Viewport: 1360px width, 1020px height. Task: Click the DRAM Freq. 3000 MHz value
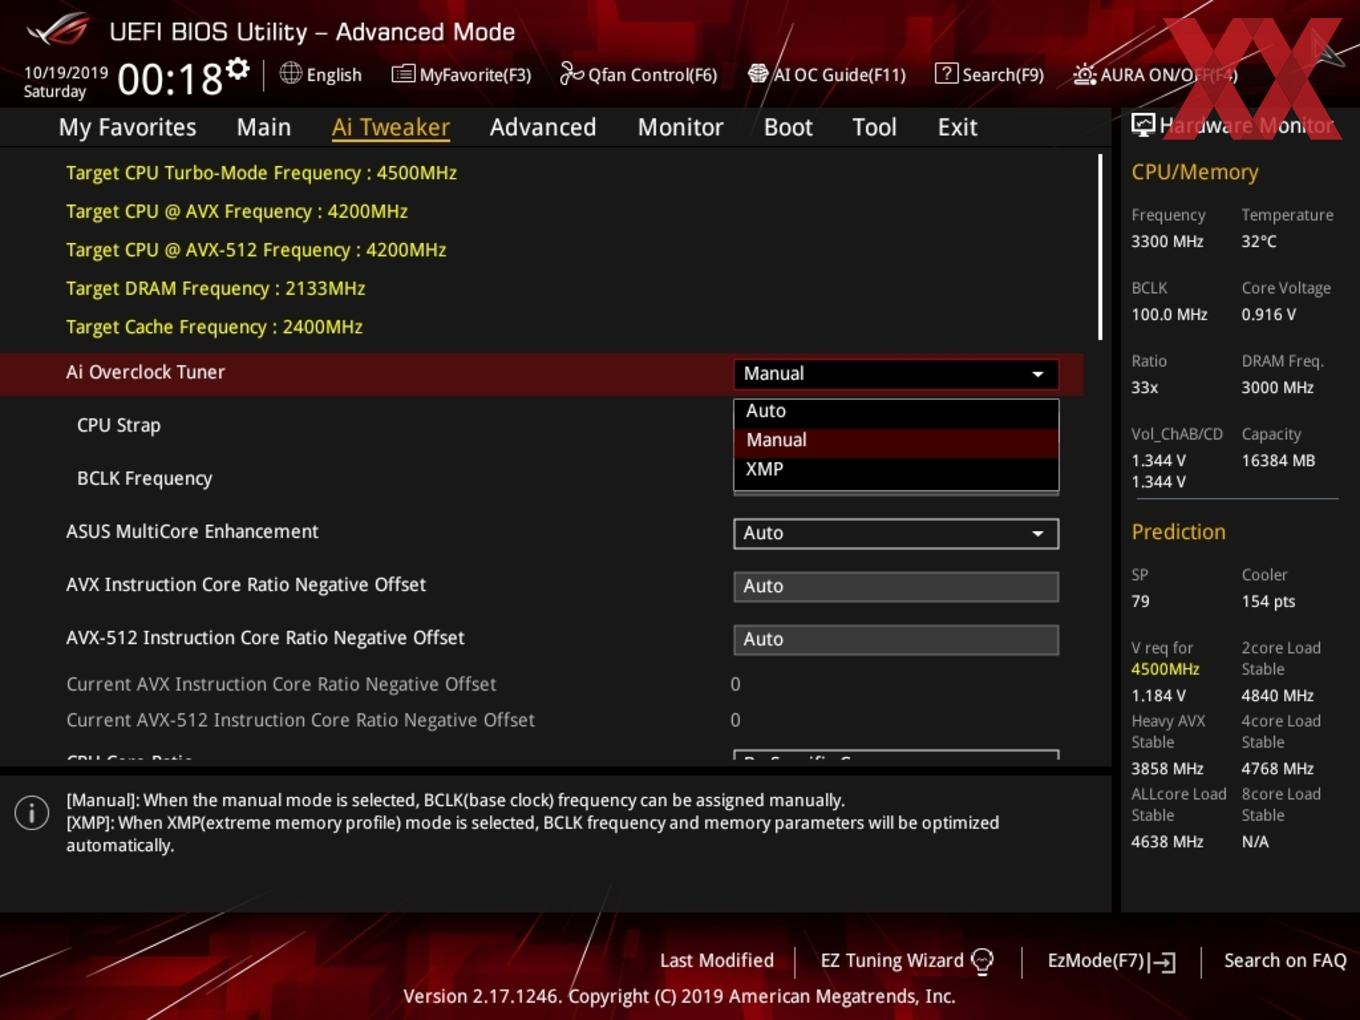[1277, 387]
